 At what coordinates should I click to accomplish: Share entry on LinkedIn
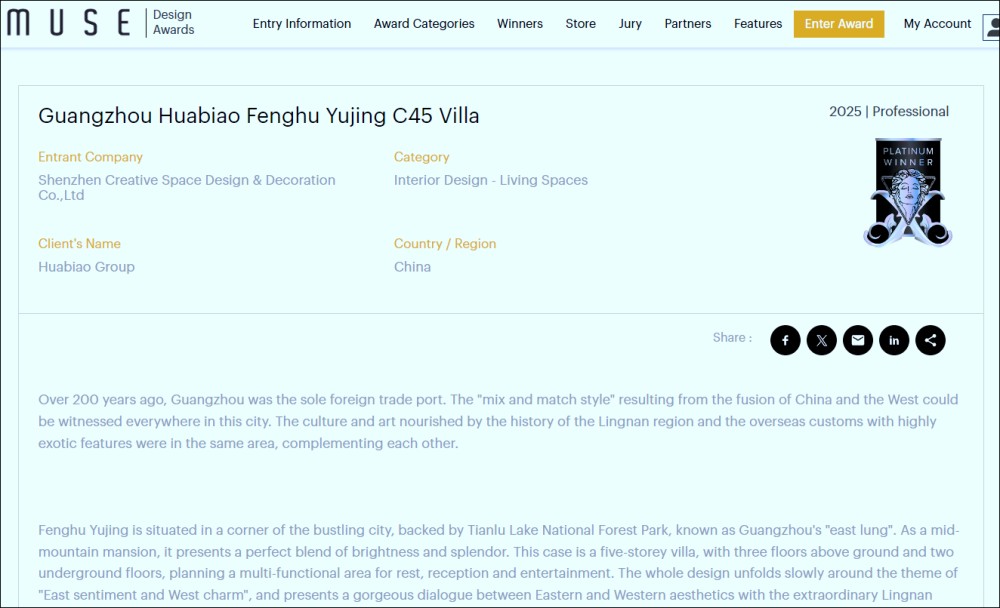coord(894,340)
